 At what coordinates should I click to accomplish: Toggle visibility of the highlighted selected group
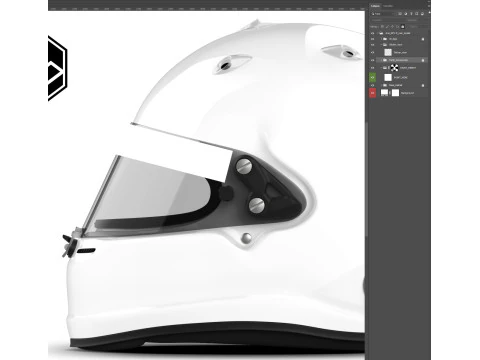tap(373, 60)
